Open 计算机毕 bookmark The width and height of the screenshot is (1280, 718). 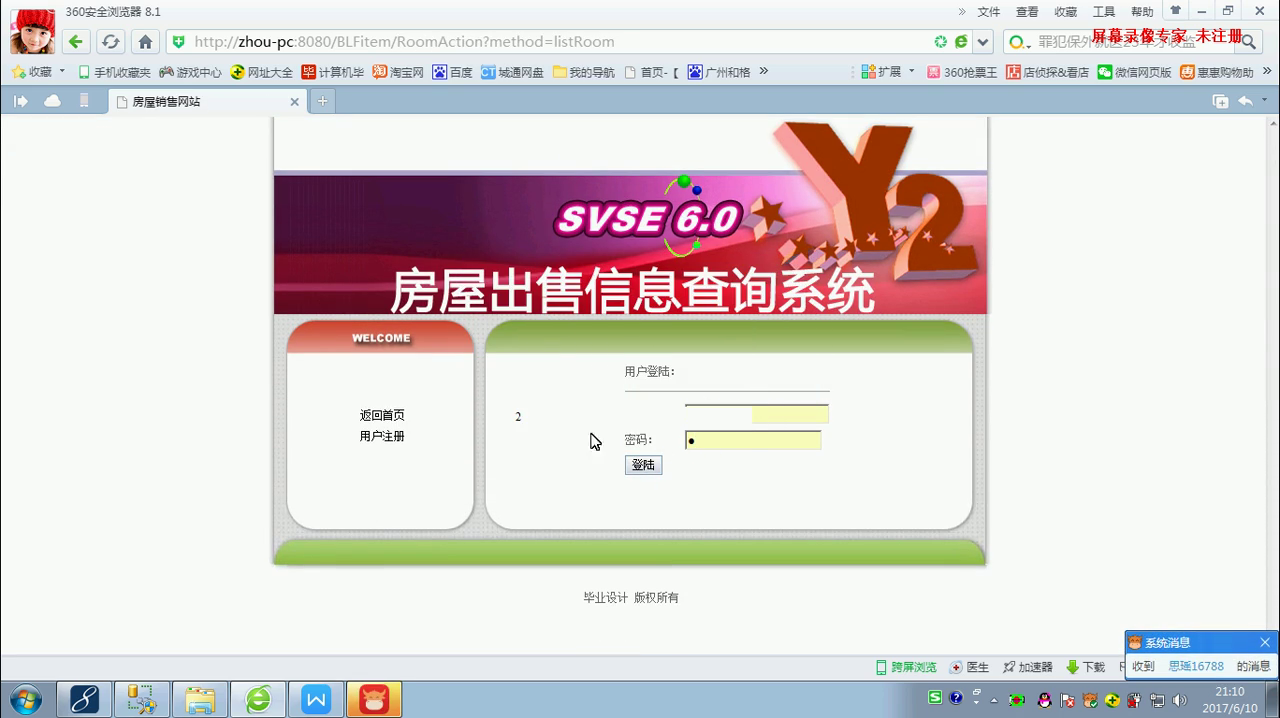pyautogui.click(x=333, y=72)
